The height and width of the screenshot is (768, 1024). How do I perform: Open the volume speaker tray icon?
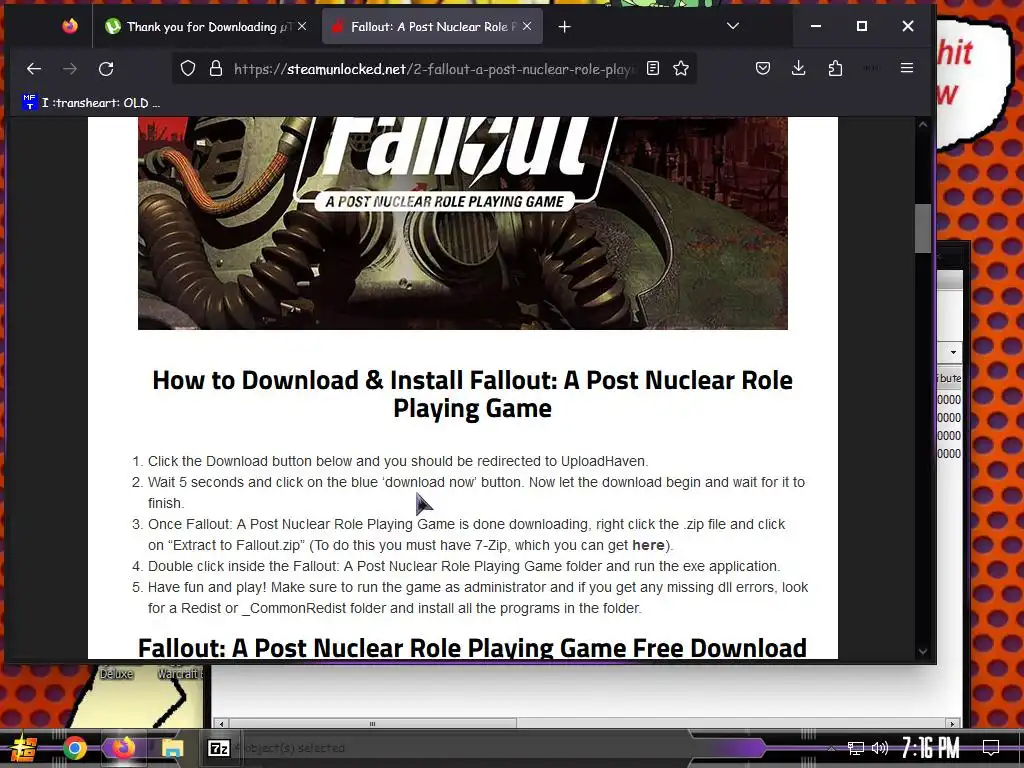tap(880, 748)
